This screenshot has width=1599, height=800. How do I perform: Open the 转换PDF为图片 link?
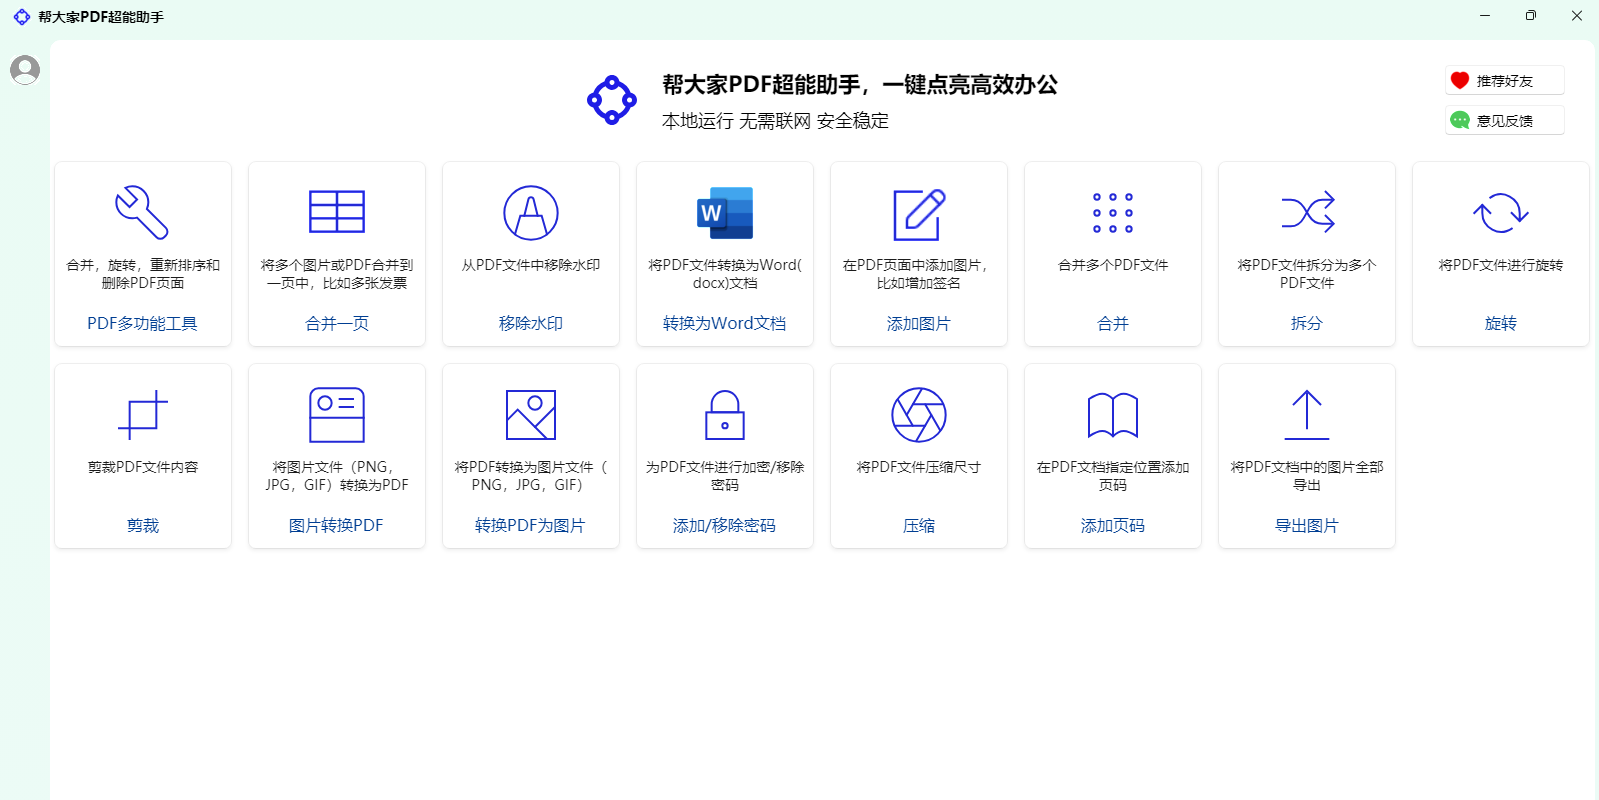coord(530,525)
